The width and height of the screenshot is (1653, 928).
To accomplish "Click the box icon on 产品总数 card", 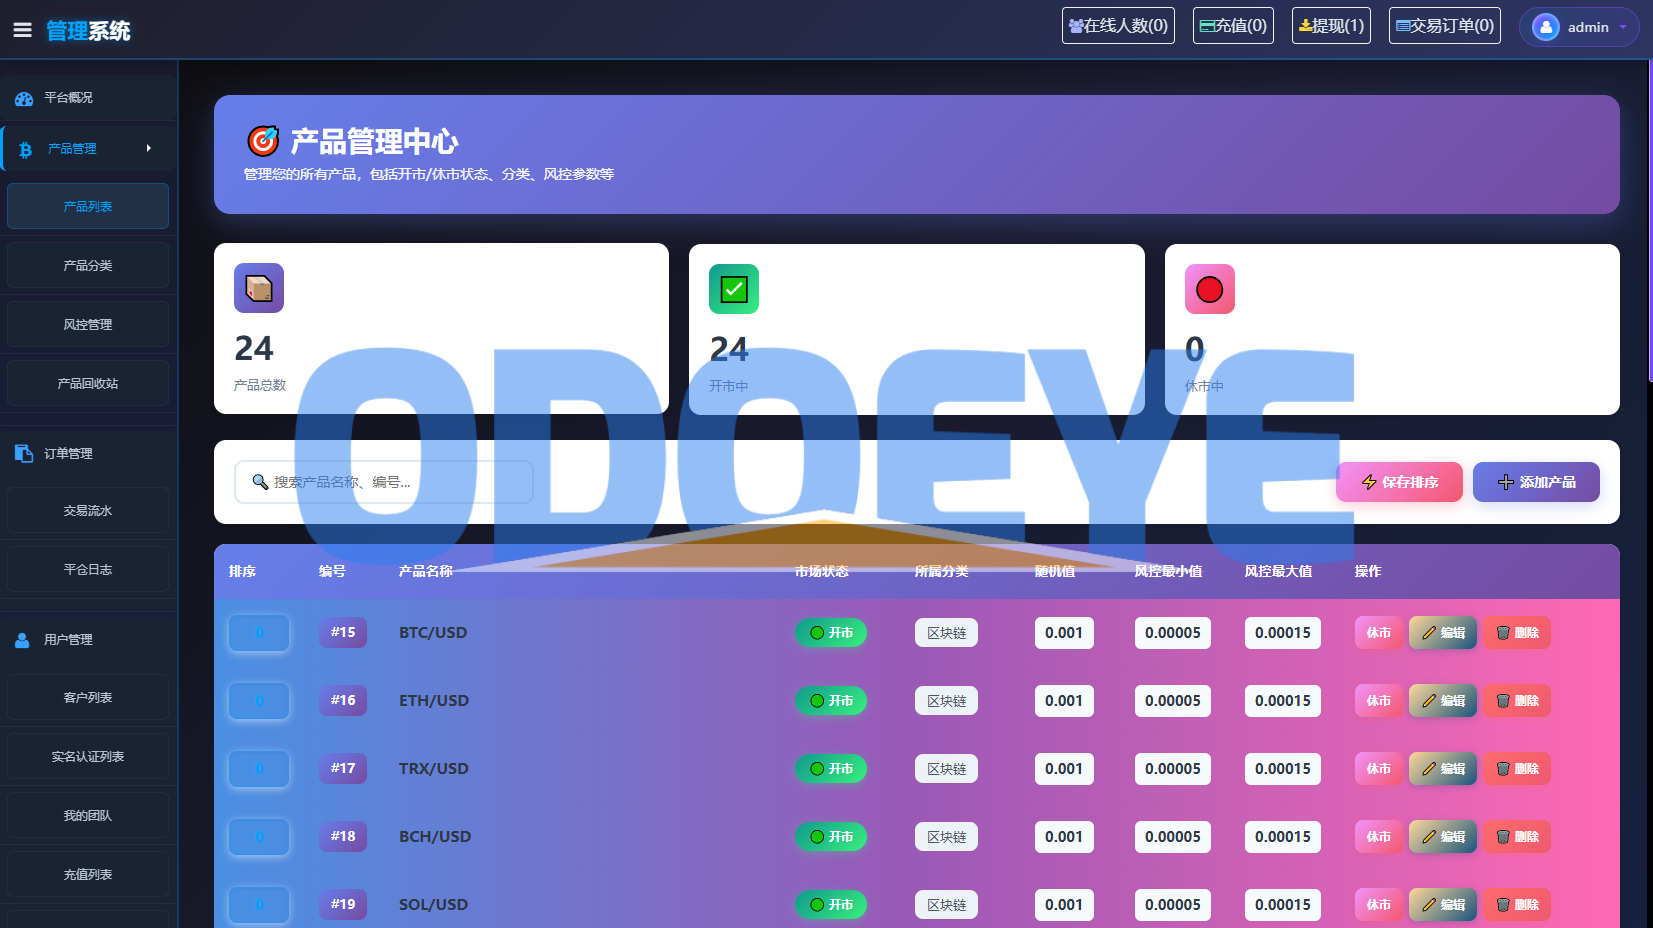I will pyautogui.click(x=259, y=288).
